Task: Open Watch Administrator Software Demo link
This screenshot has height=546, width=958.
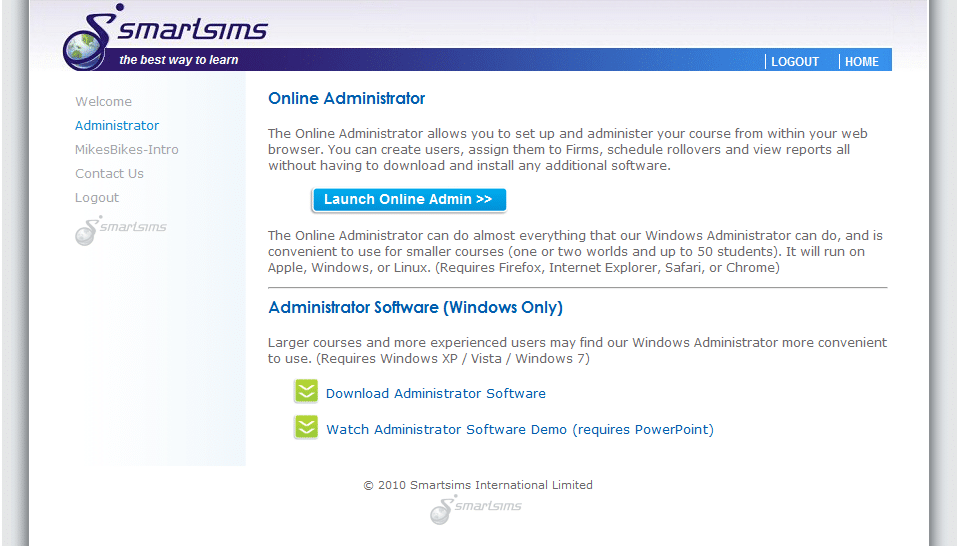Action: 519,430
